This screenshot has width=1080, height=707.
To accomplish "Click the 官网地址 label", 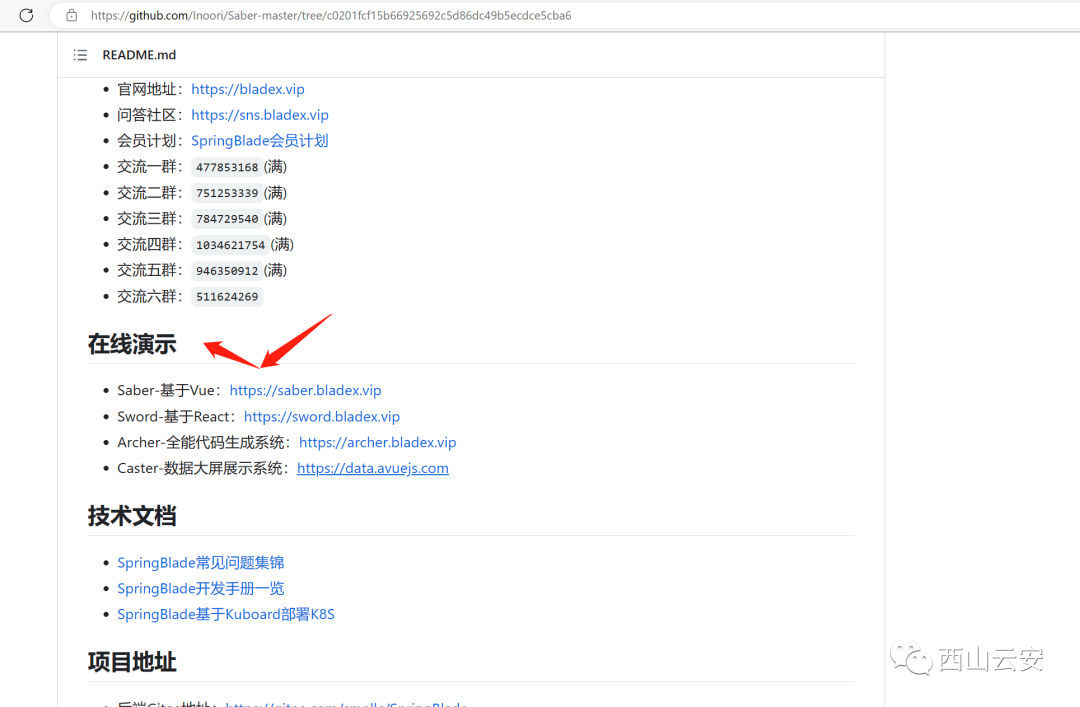I will tap(147, 89).
